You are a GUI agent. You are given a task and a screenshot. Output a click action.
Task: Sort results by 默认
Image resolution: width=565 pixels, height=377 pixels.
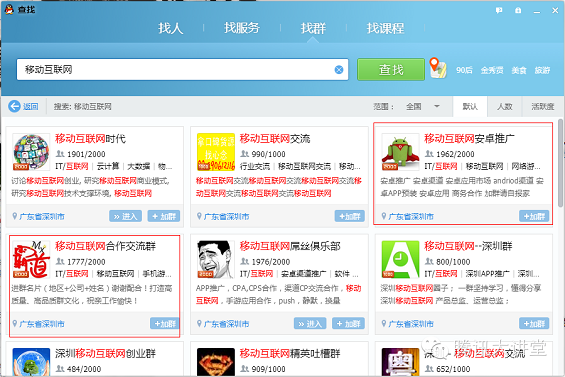tap(470, 106)
